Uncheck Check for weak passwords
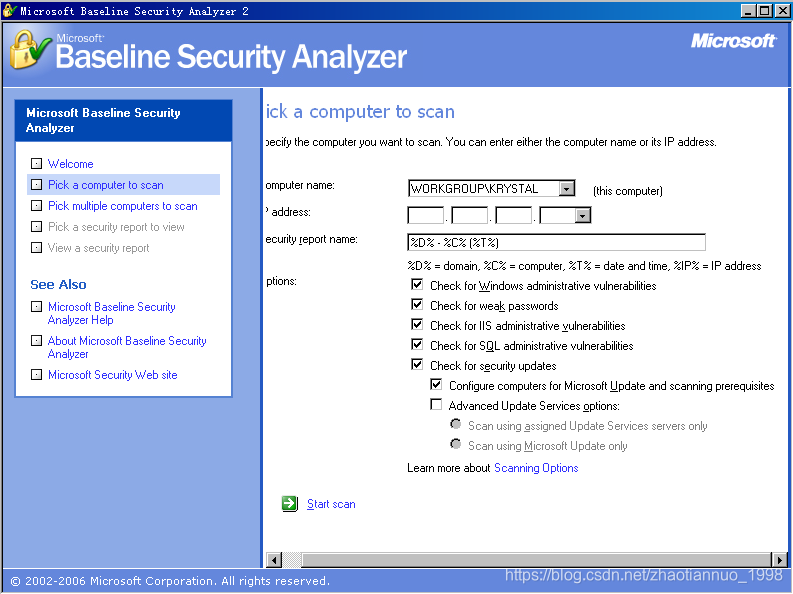 (417, 304)
